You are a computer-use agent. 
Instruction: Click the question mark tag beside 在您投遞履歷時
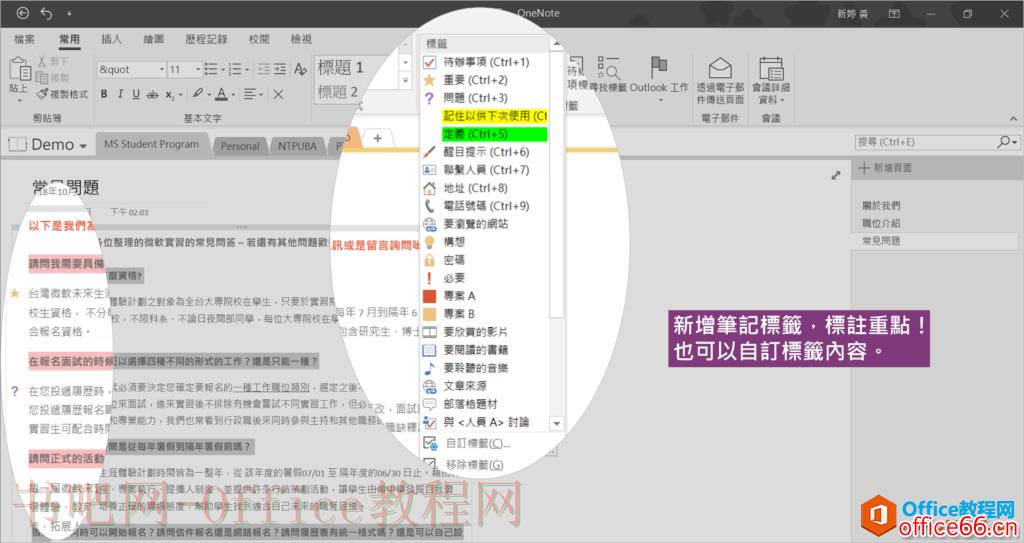15,391
